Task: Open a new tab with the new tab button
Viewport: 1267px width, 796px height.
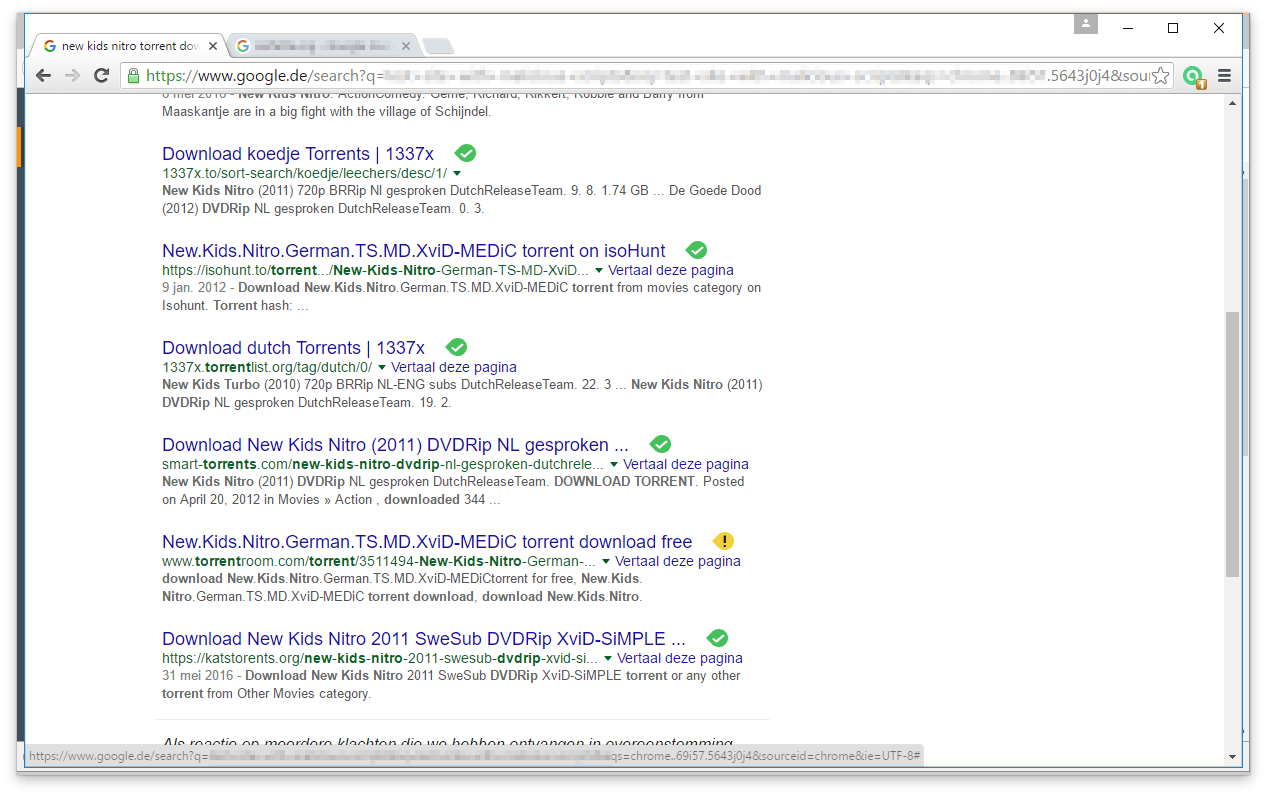Action: click(x=437, y=46)
